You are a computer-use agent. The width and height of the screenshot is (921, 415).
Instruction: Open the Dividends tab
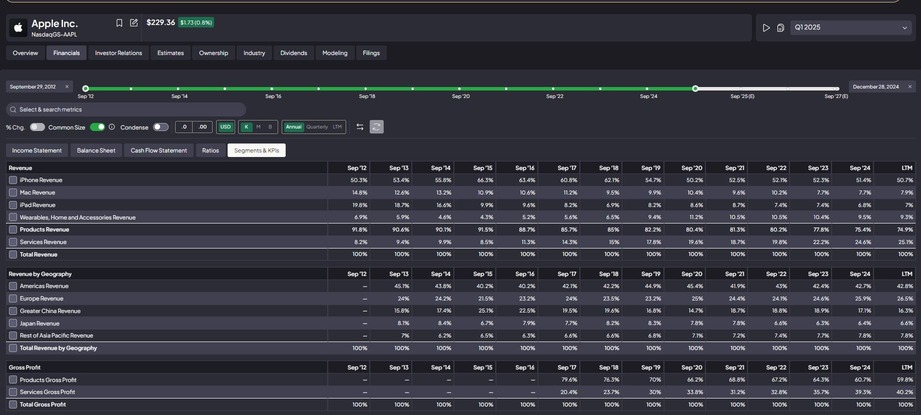pyautogui.click(x=293, y=53)
